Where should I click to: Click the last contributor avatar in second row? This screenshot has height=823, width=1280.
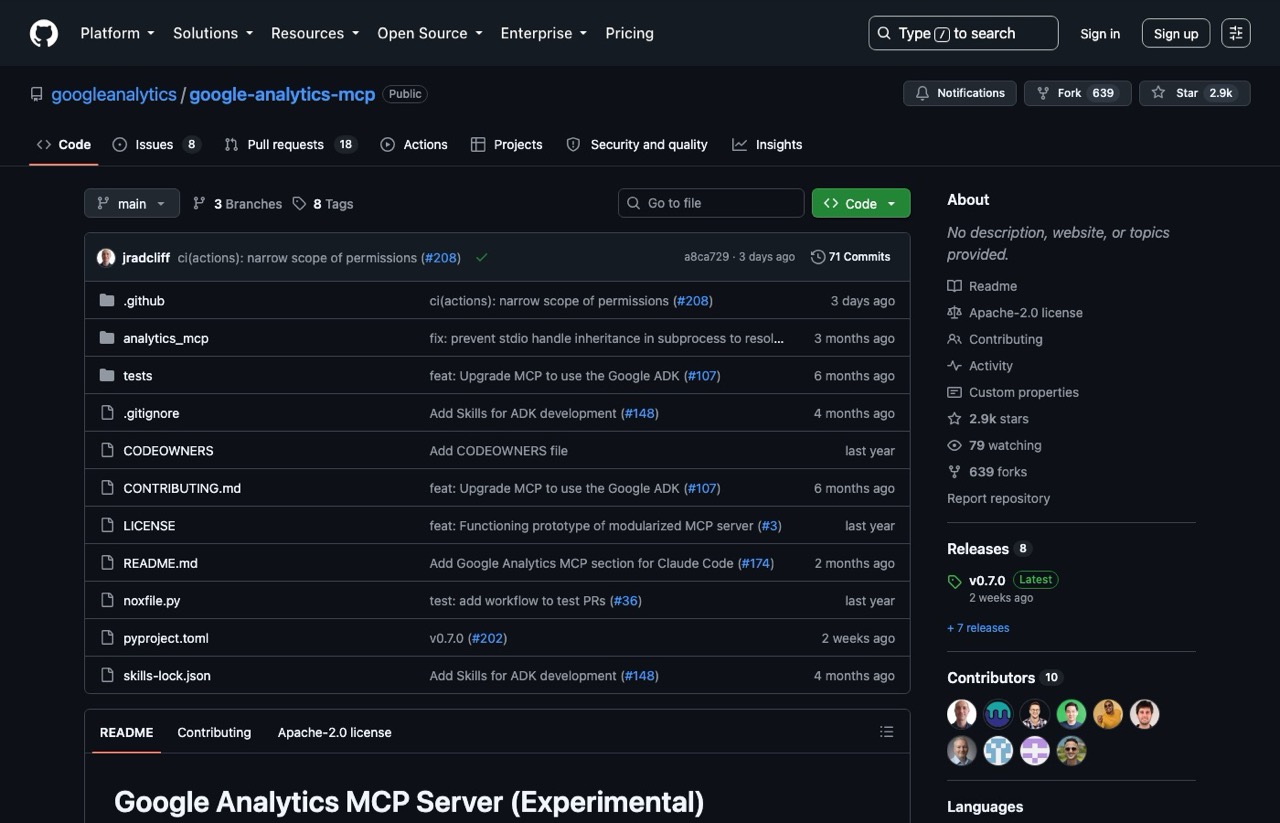[1071, 750]
